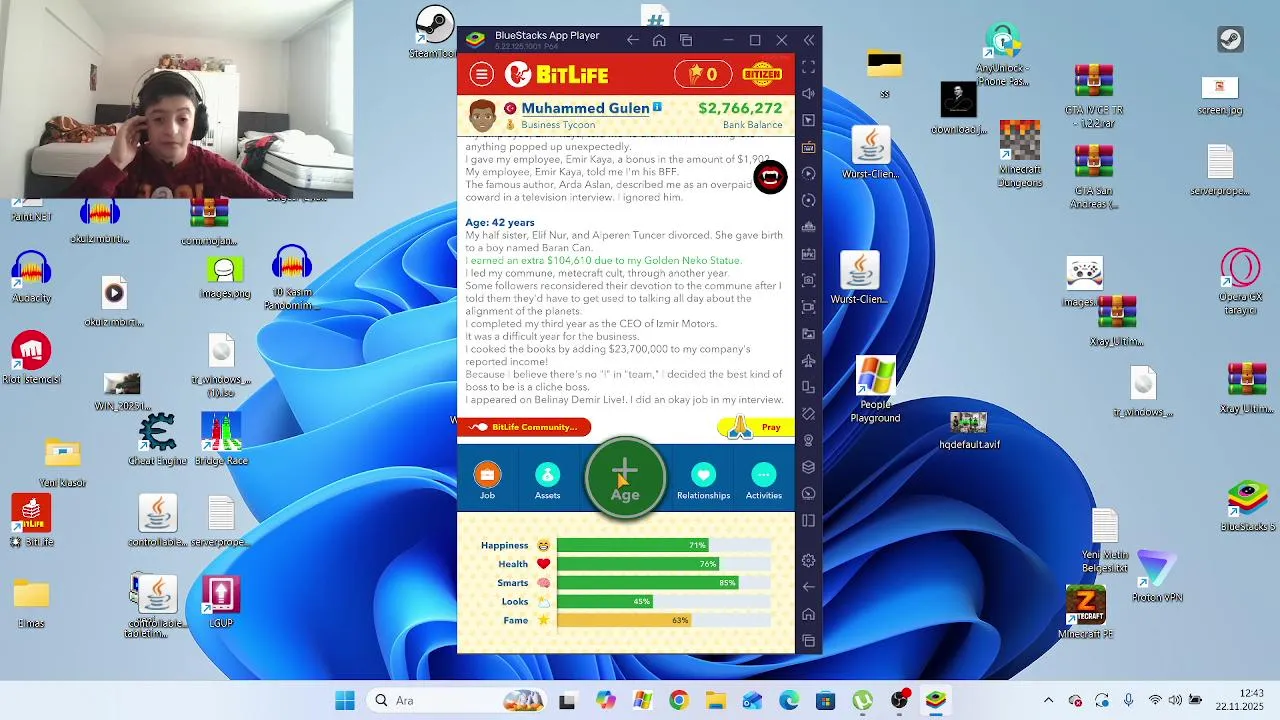
Task: Open the Bitizen membership badge
Action: tap(762, 74)
